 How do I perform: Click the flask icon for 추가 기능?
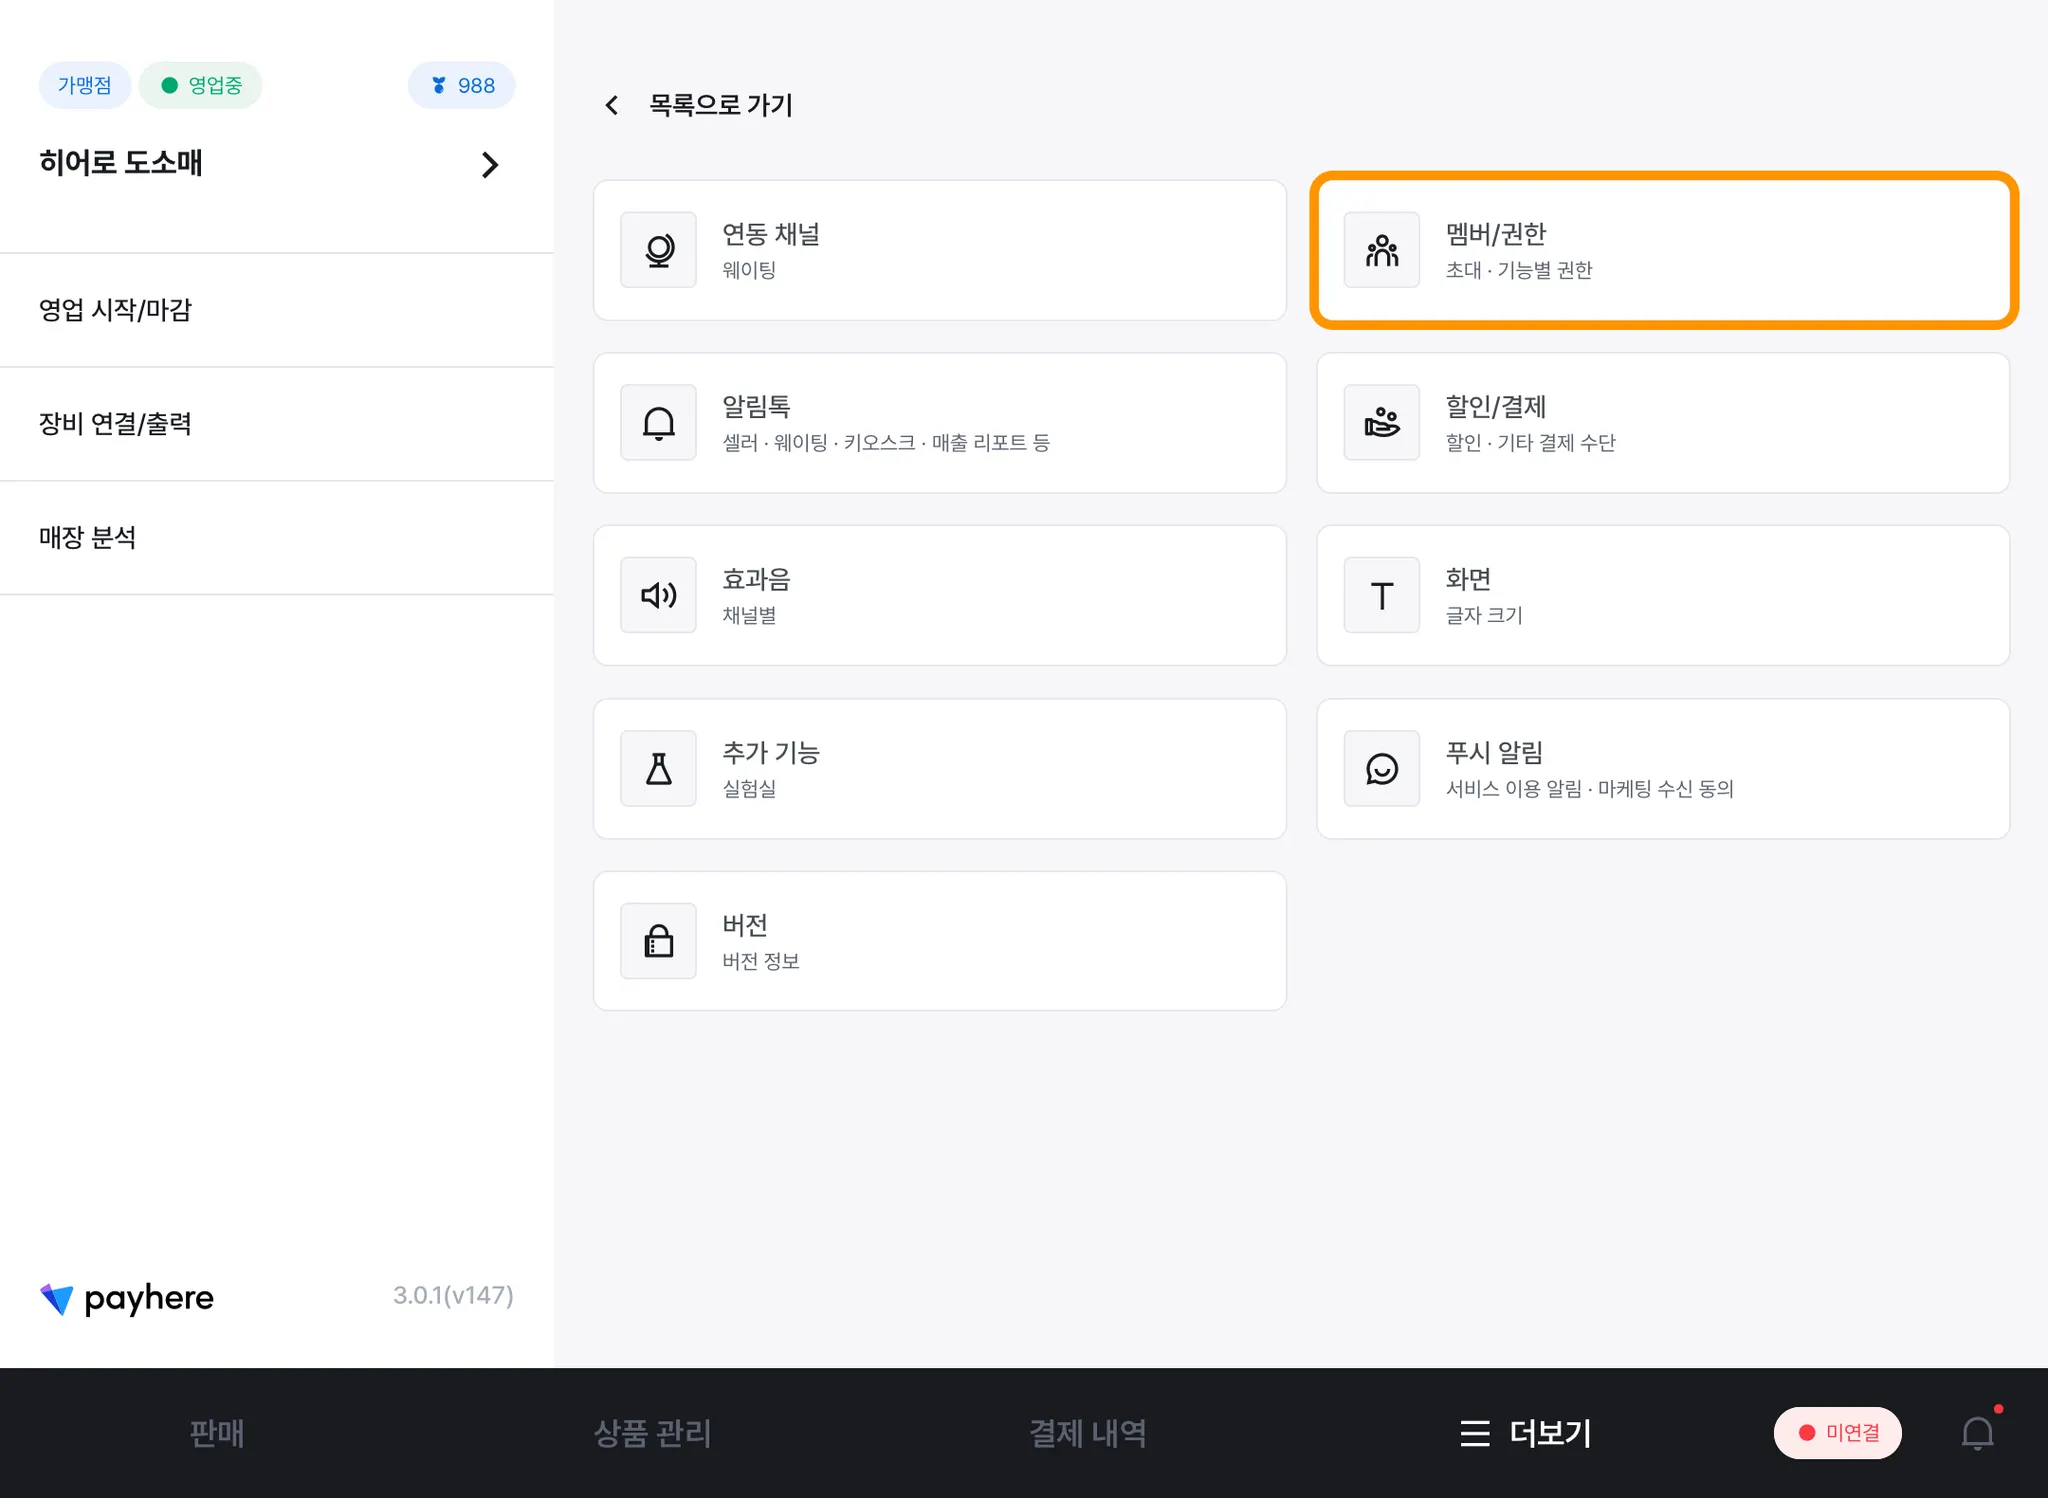tap(658, 769)
